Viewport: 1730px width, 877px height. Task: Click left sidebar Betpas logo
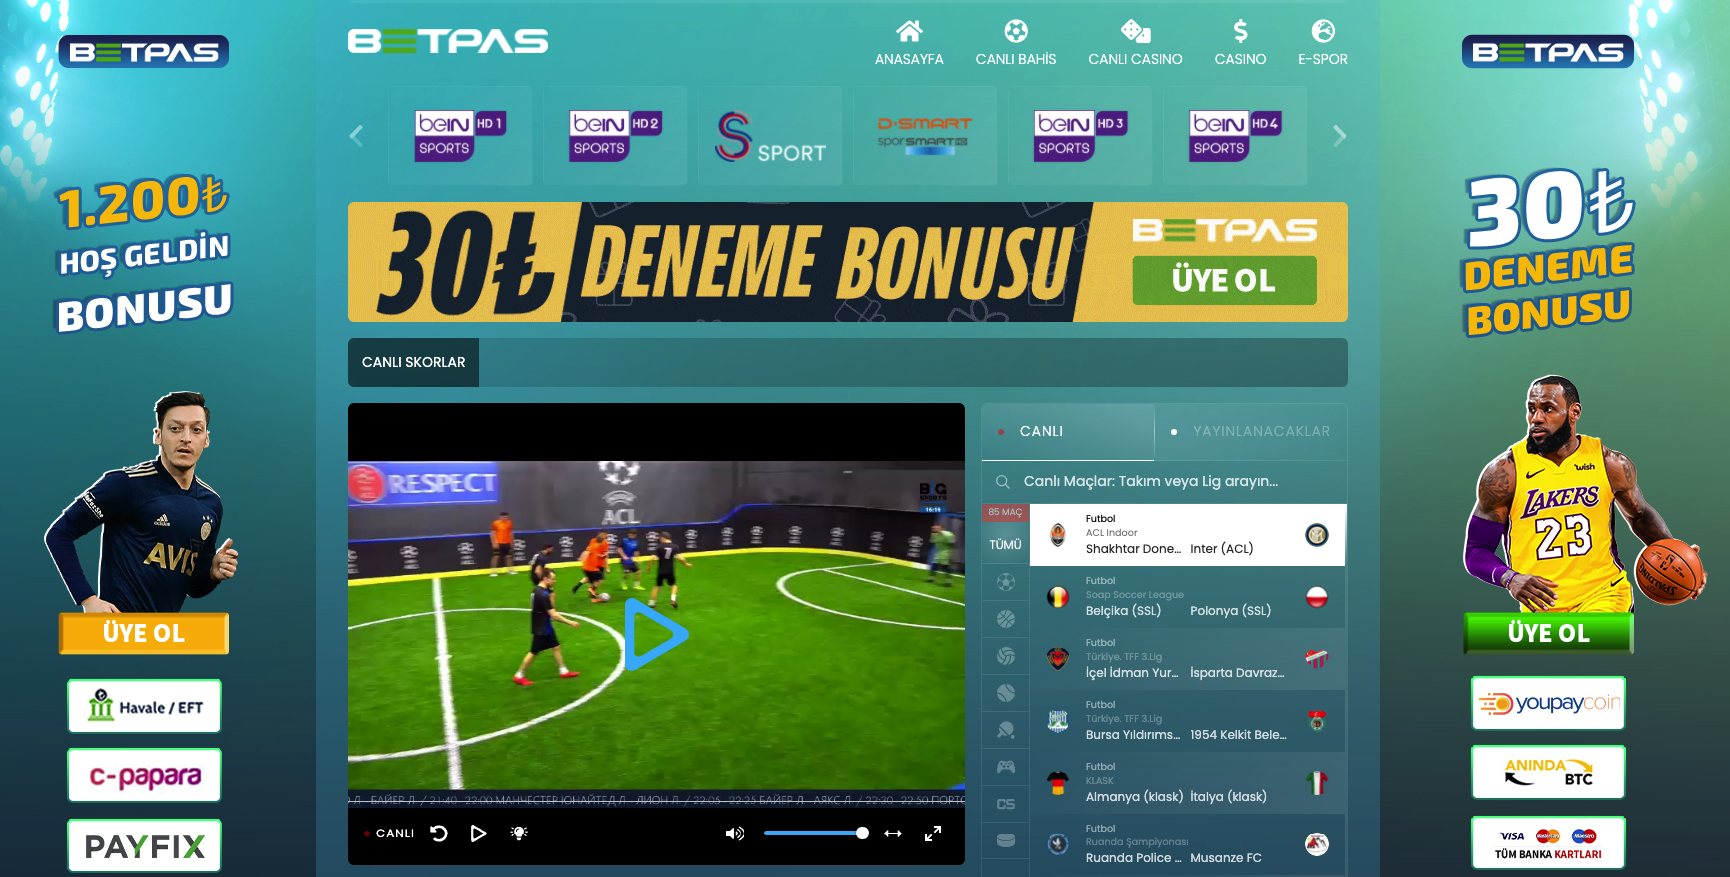144,52
